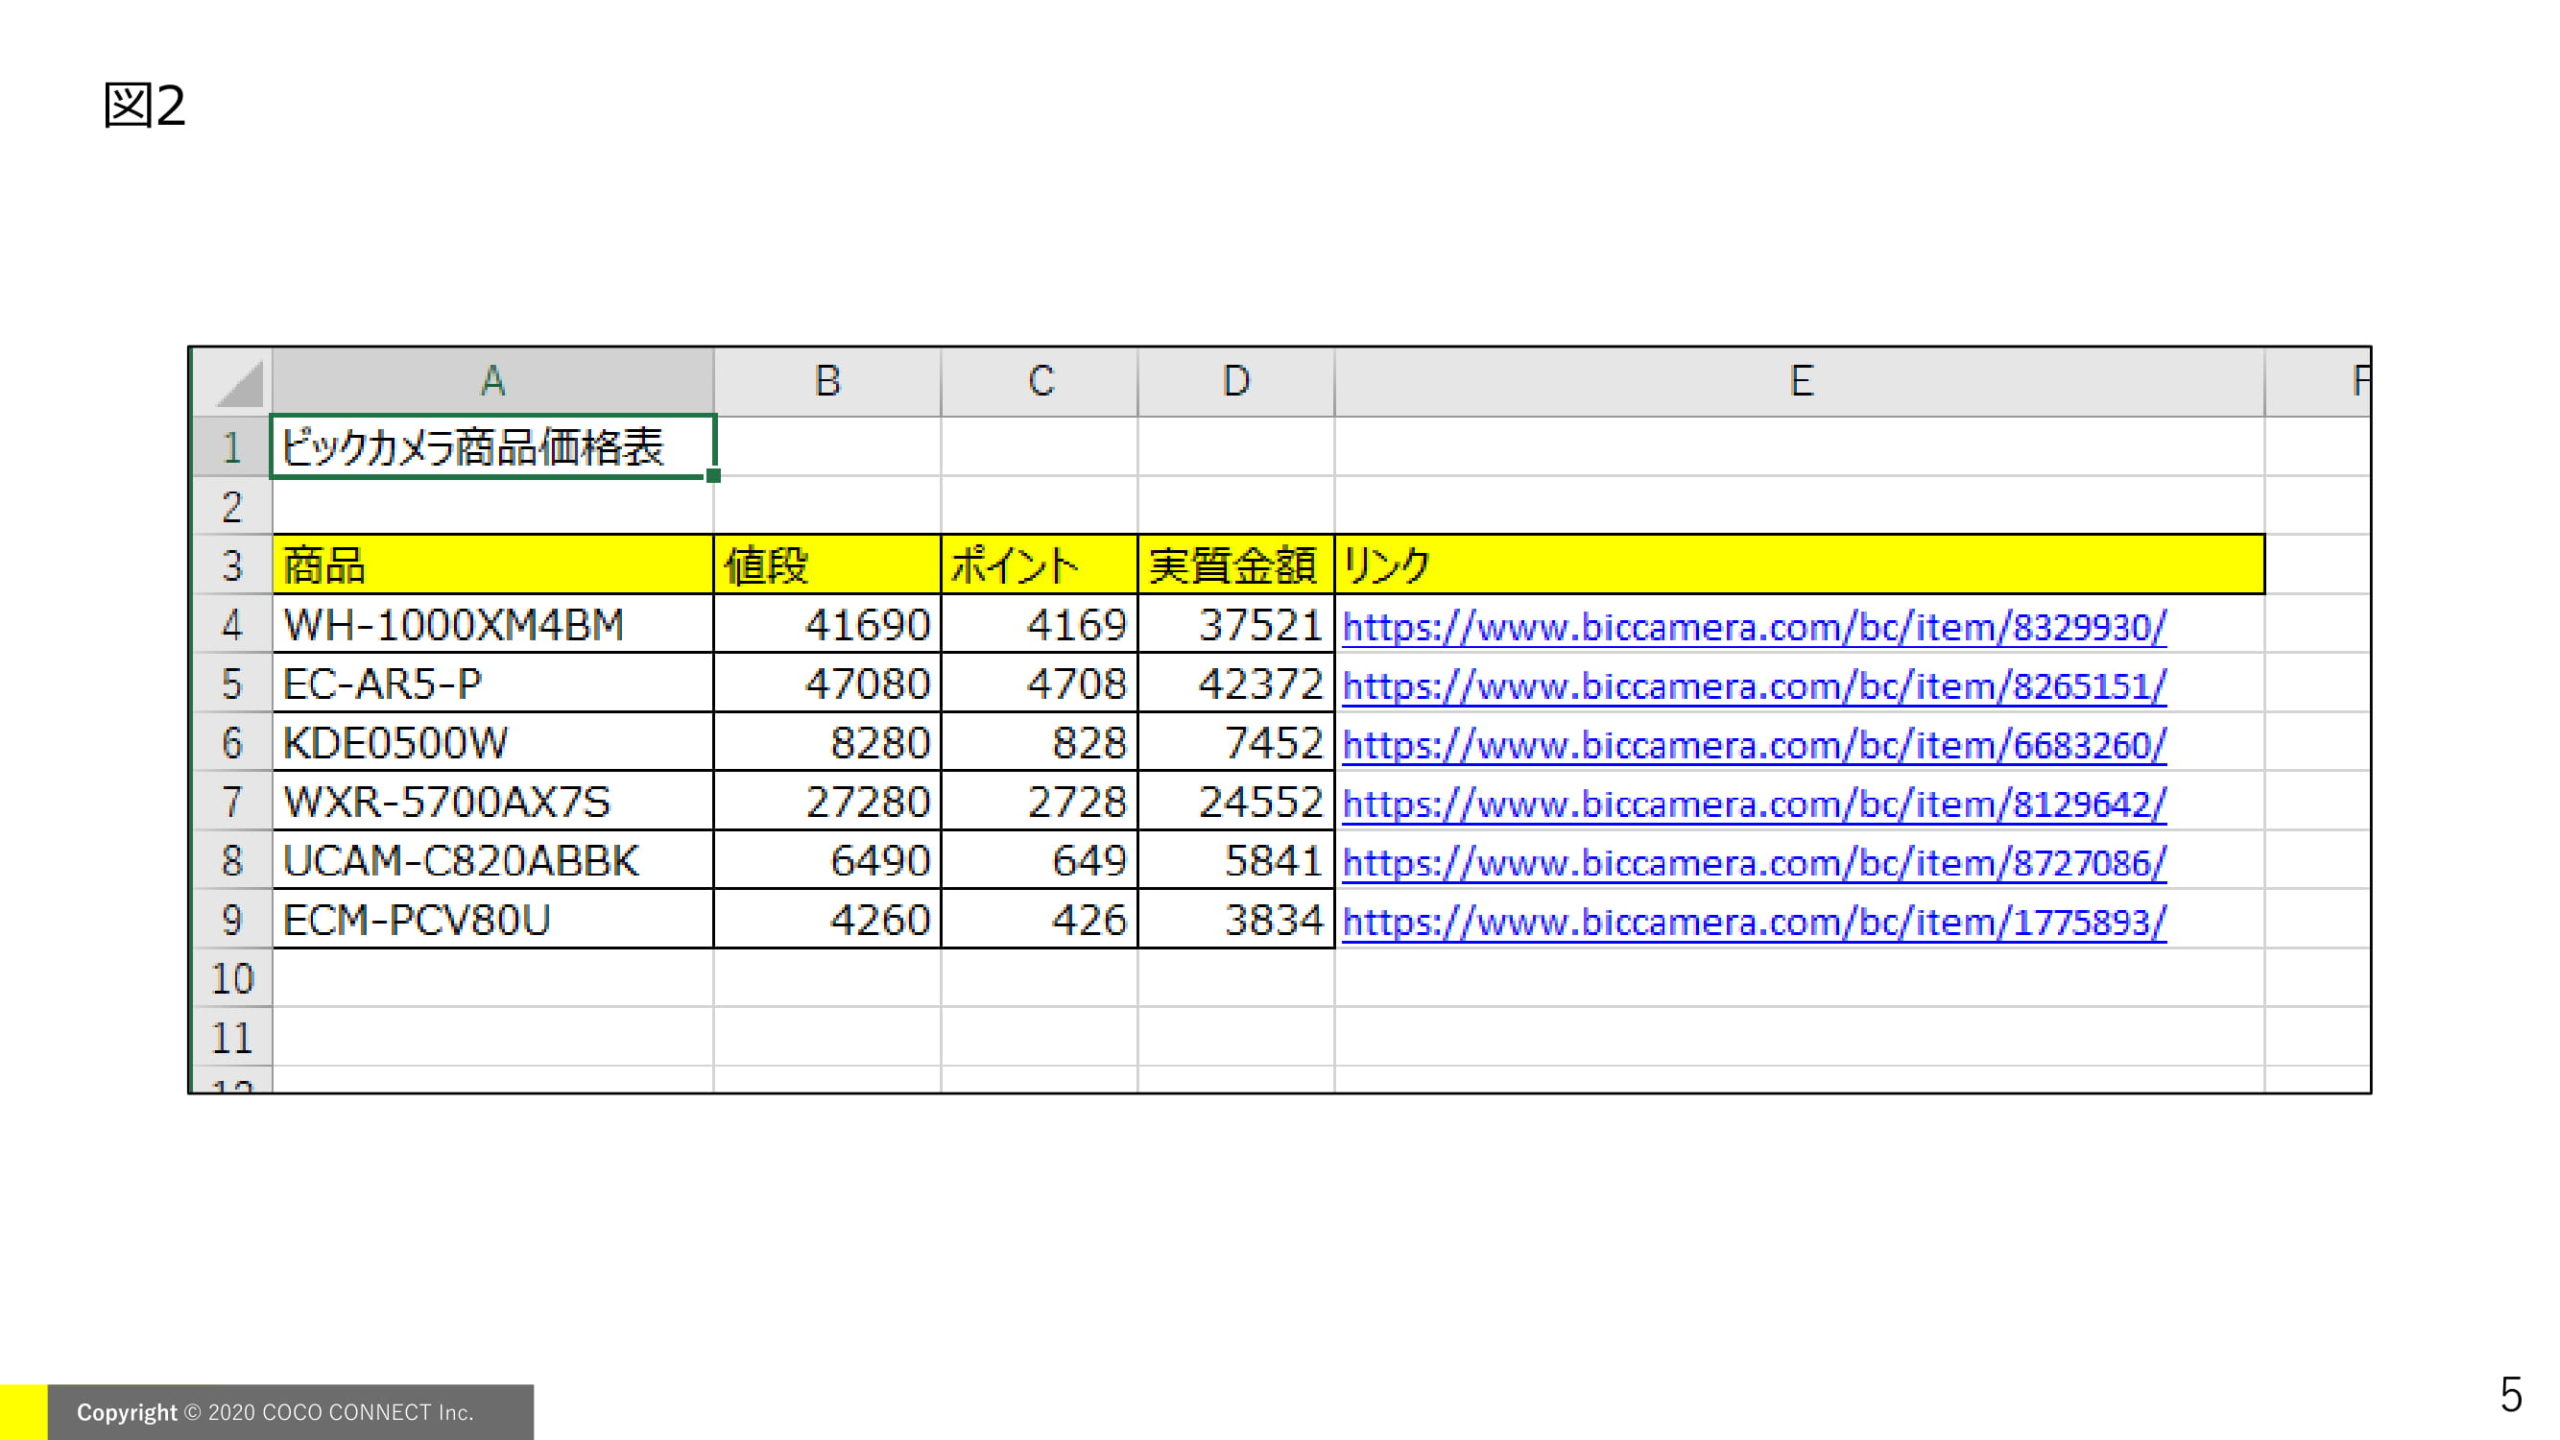Click net amount cell 37521
This screenshot has height=1440, width=2560.
[x=1236, y=624]
